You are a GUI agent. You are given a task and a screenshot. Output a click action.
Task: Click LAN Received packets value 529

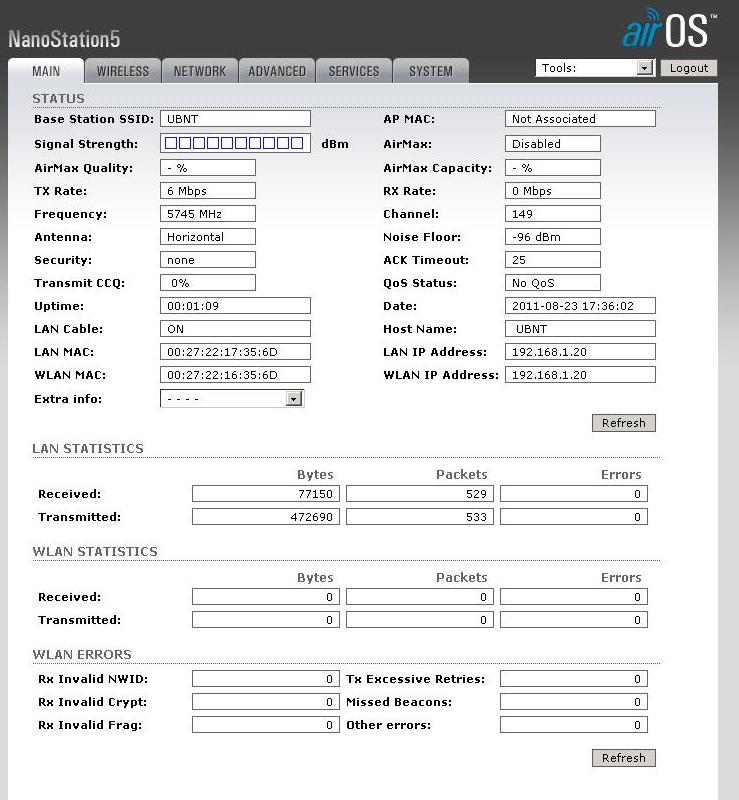point(420,494)
